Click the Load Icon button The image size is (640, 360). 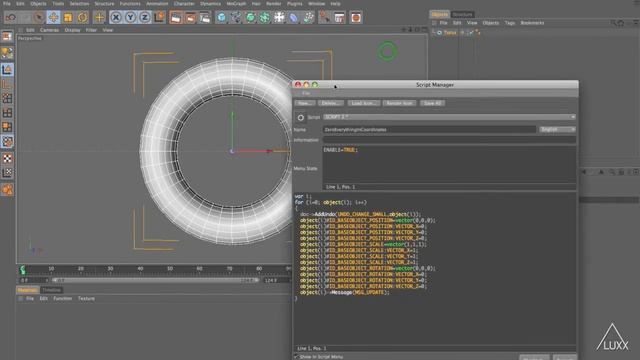point(363,103)
